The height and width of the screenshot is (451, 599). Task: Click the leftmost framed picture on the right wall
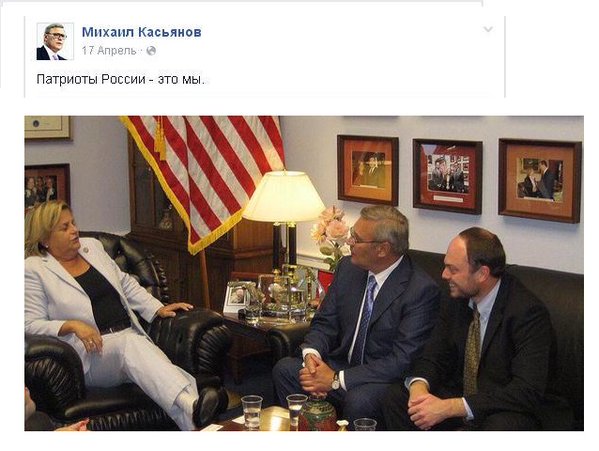(367, 170)
